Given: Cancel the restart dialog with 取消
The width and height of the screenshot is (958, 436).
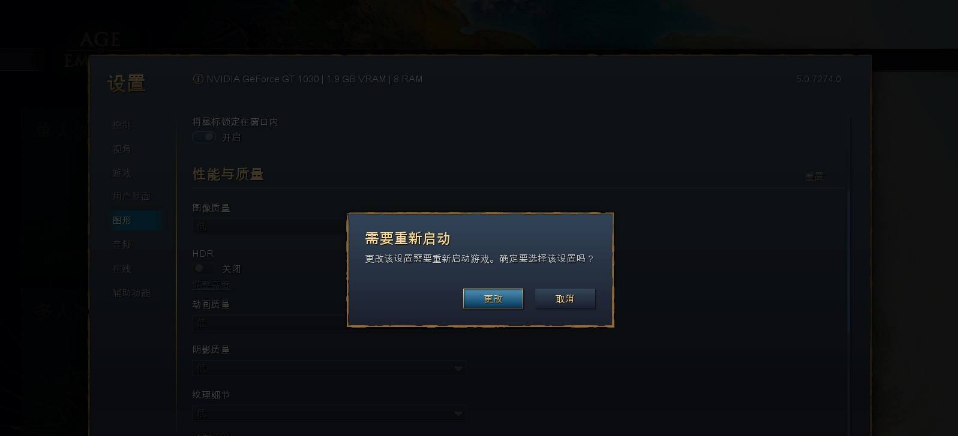Looking at the screenshot, I should click(565, 299).
